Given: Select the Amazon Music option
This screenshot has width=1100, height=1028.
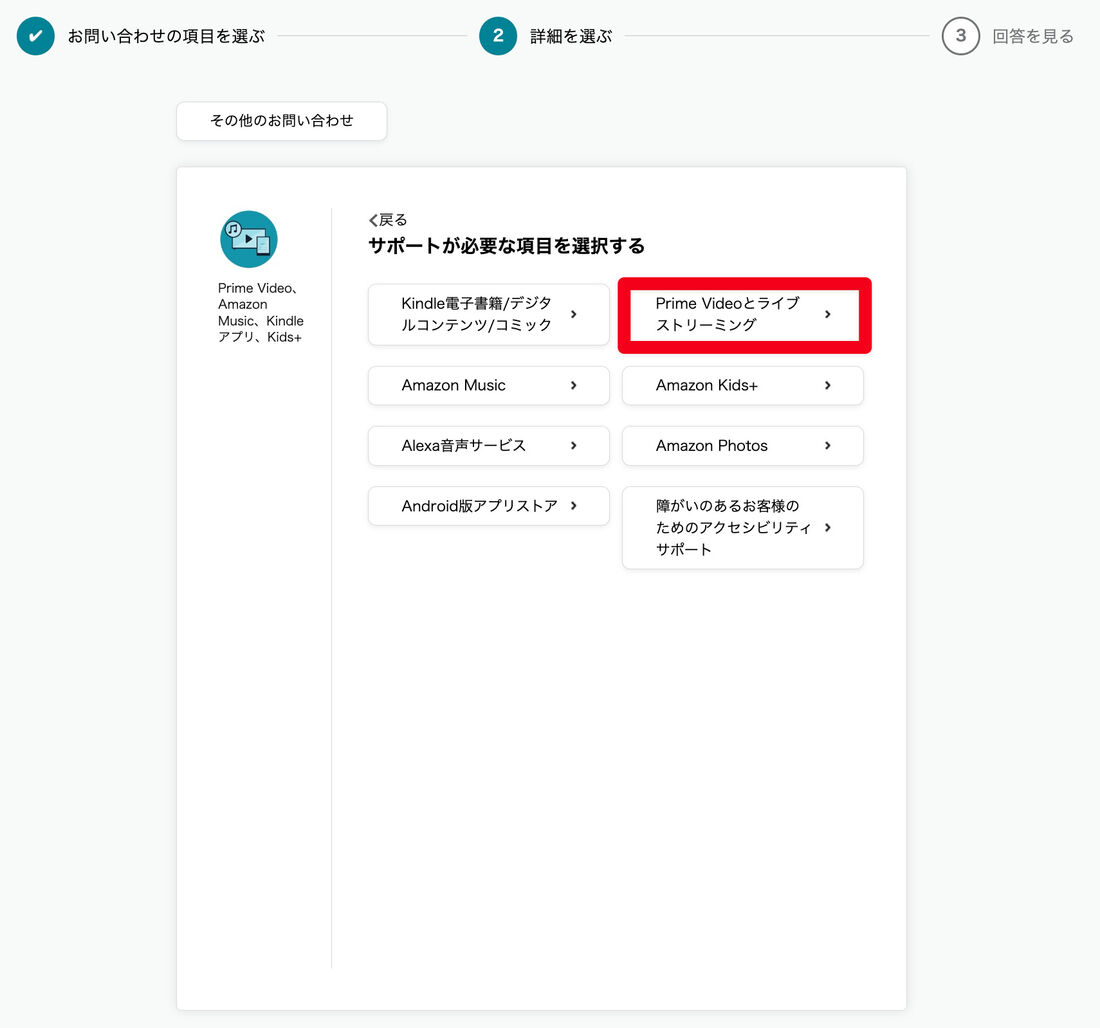Looking at the screenshot, I should click(x=489, y=385).
